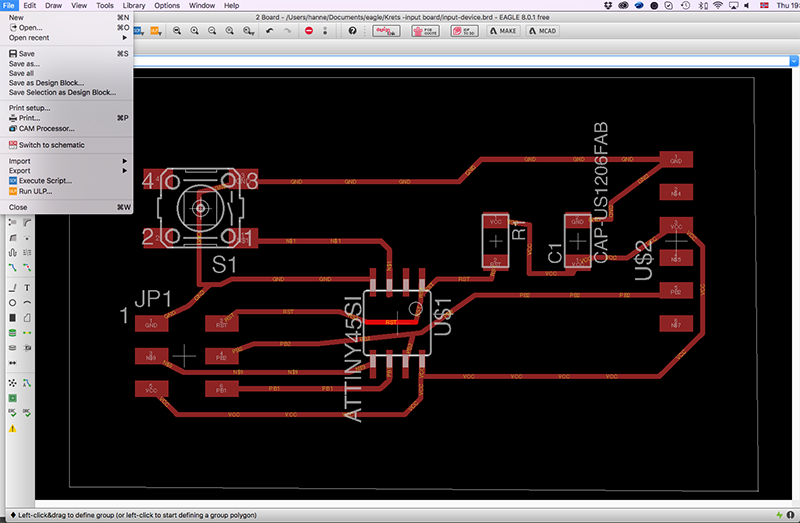Choose New from the File menu
800x523 pixels.
pyautogui.click(x=67, y=17)
